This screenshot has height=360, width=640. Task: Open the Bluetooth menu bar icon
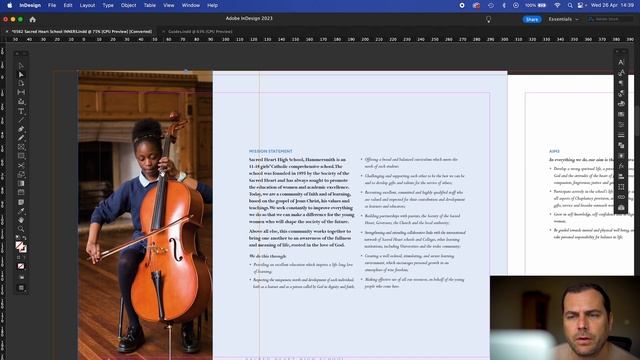[504, 5]
